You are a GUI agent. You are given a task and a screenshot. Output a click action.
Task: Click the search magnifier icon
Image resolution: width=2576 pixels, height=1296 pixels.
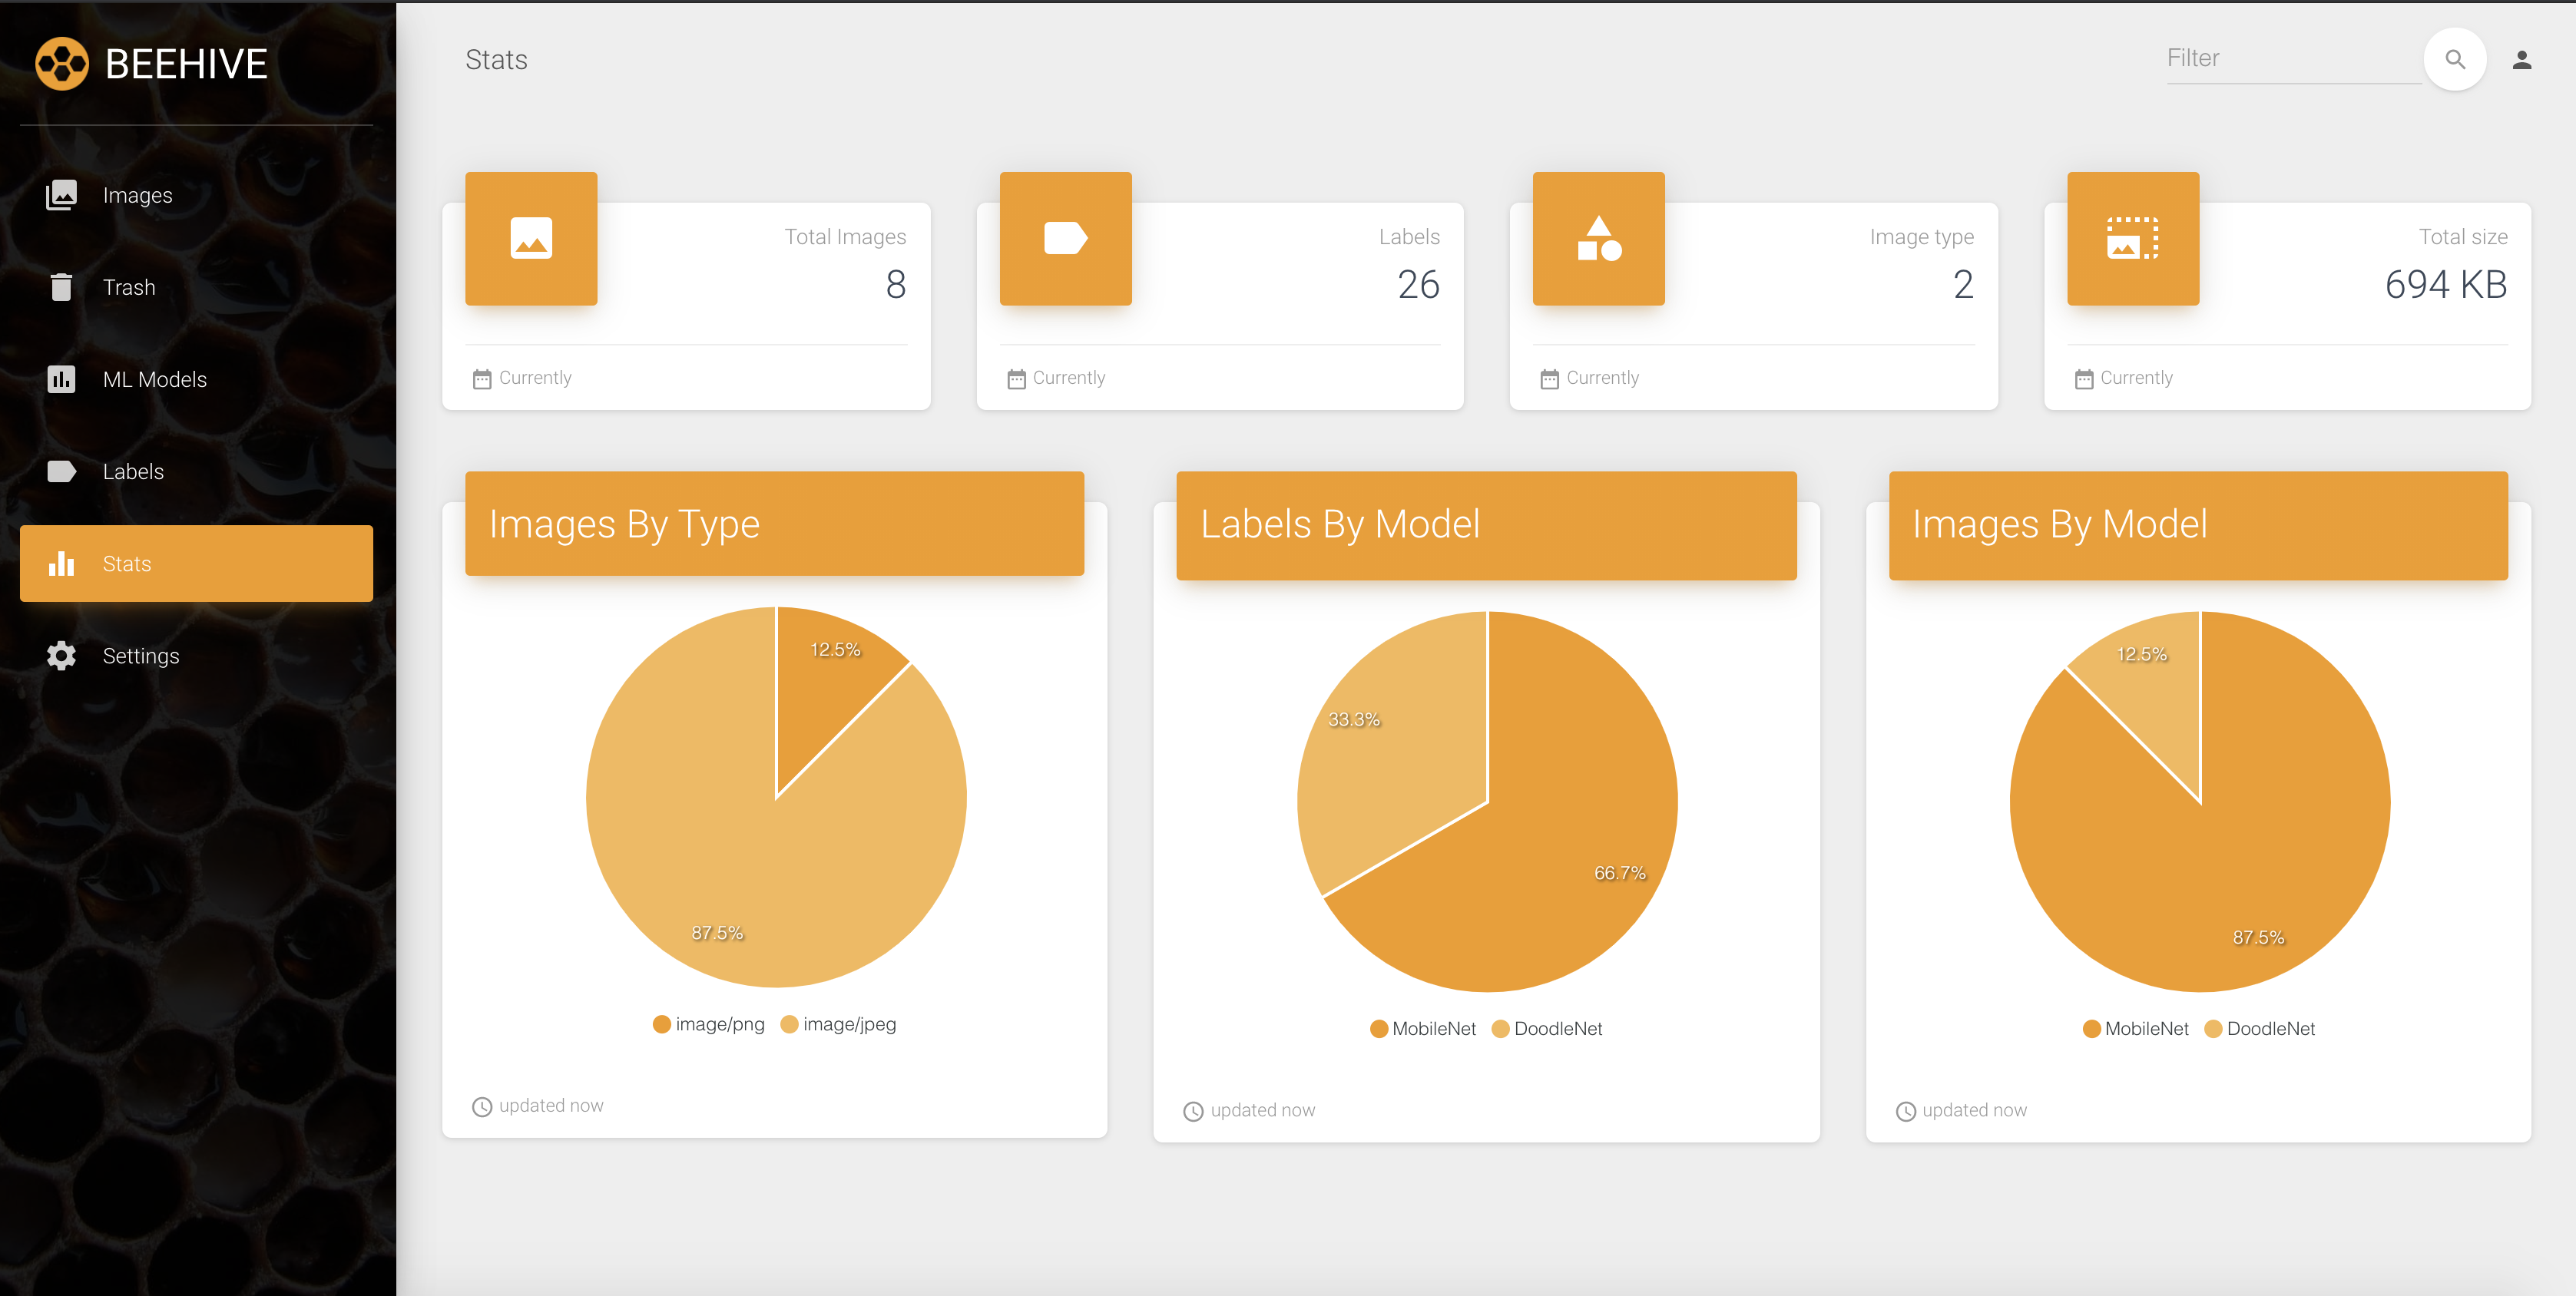(x=2454, y=59)
